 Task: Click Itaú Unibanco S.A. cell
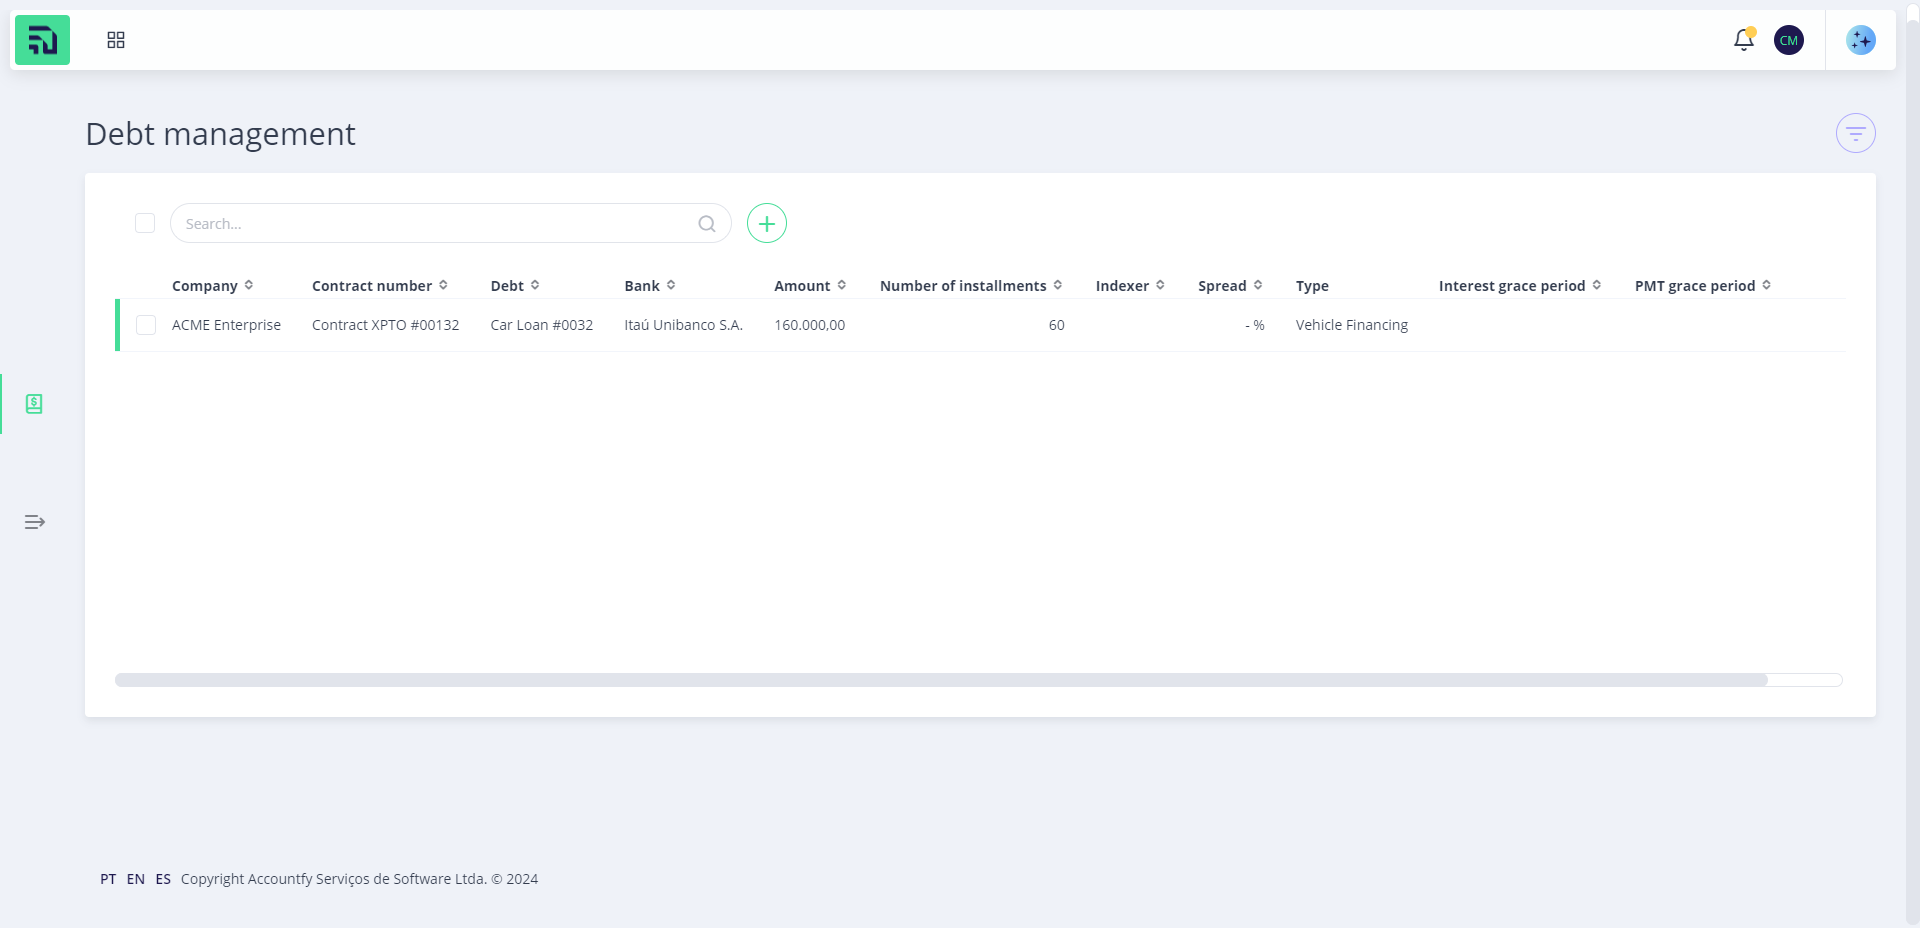tap(684, 325)
